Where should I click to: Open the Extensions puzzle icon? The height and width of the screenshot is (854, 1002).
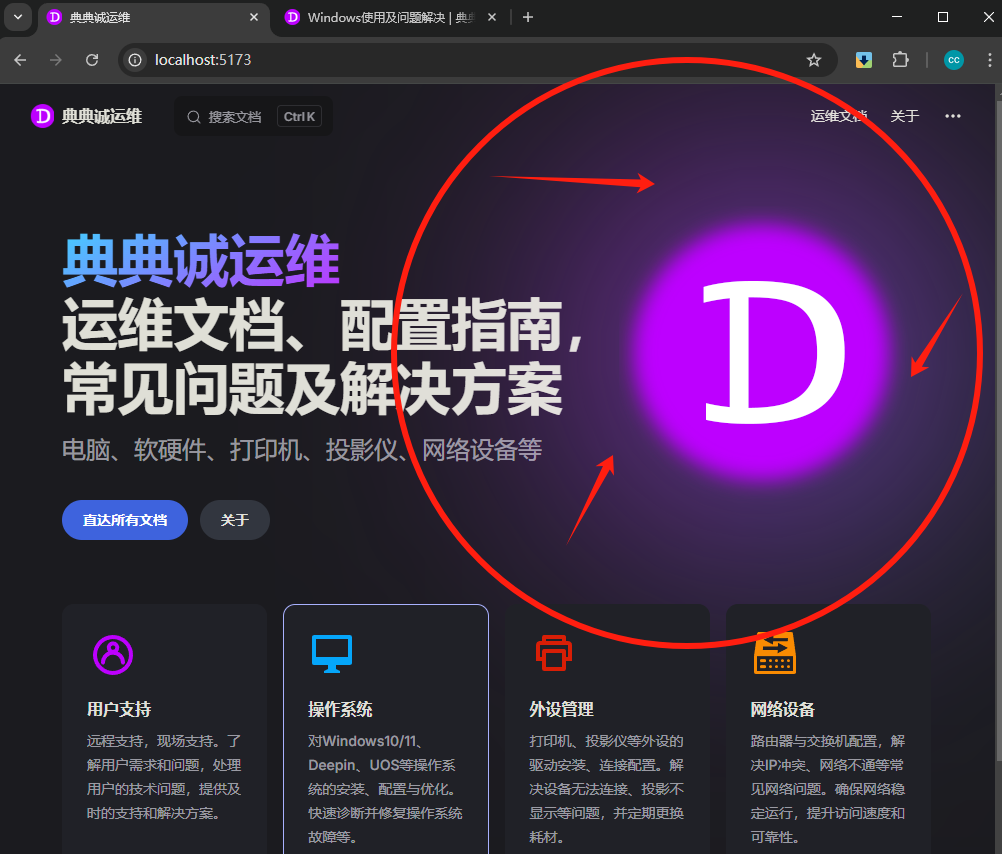click(x=900, y=60)
